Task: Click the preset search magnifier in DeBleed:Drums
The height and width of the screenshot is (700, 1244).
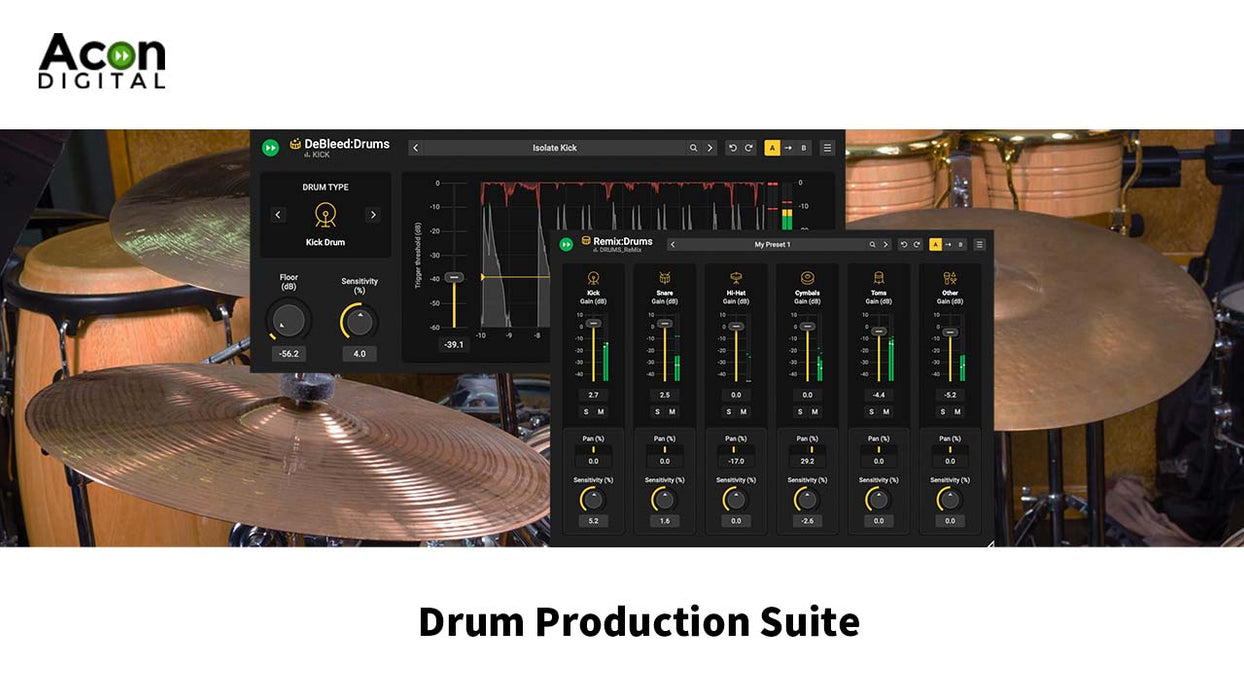Action: coord(693,147)
